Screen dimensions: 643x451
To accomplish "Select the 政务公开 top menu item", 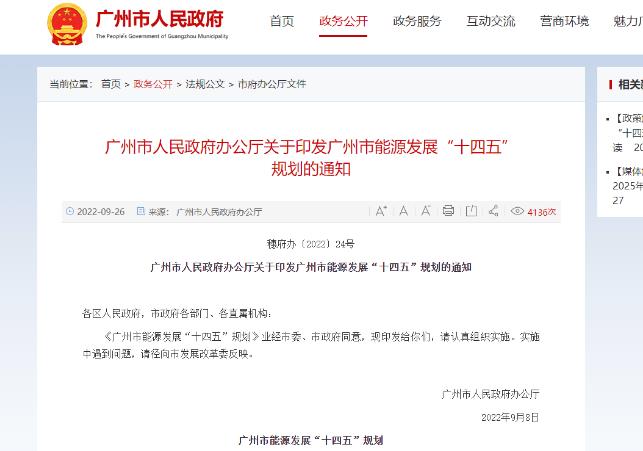I will coord(343,21).
